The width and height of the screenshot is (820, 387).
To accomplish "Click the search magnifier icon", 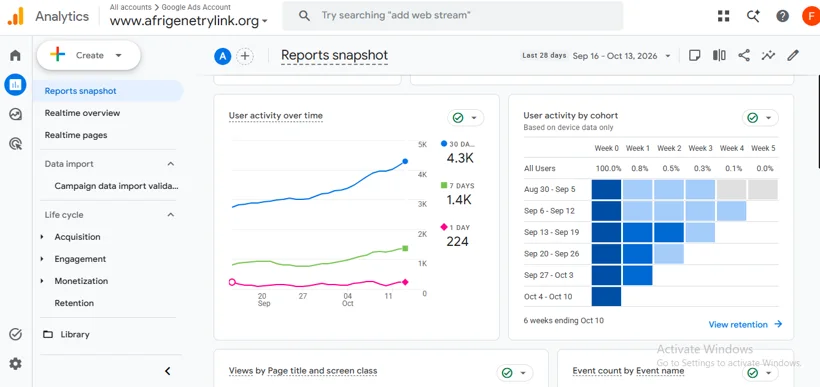I will (304, 16).
